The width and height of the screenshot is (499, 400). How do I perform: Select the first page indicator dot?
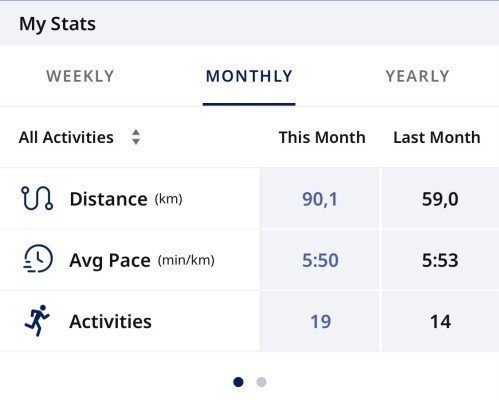point(238,382)
